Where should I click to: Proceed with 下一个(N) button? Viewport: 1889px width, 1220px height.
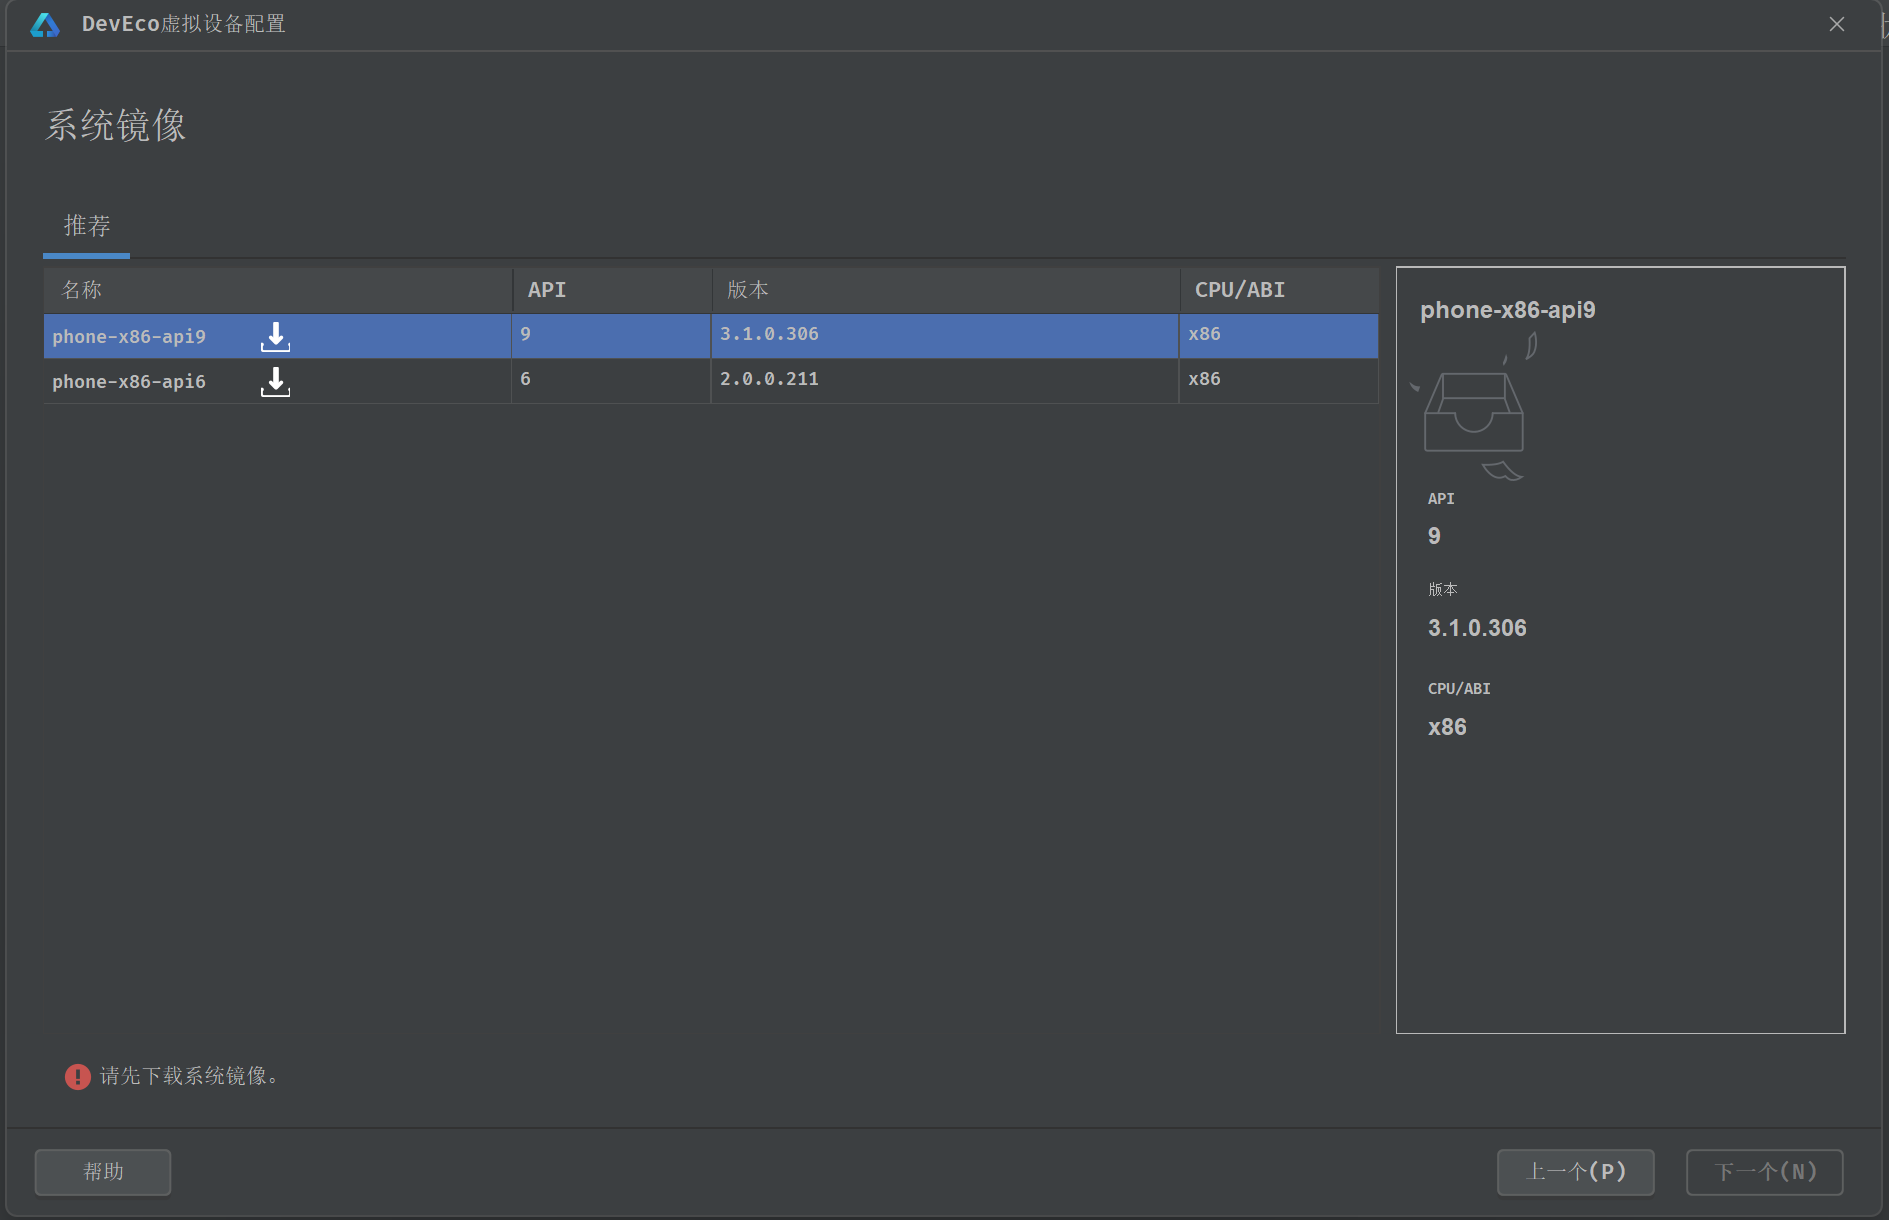point(1765,1172)
